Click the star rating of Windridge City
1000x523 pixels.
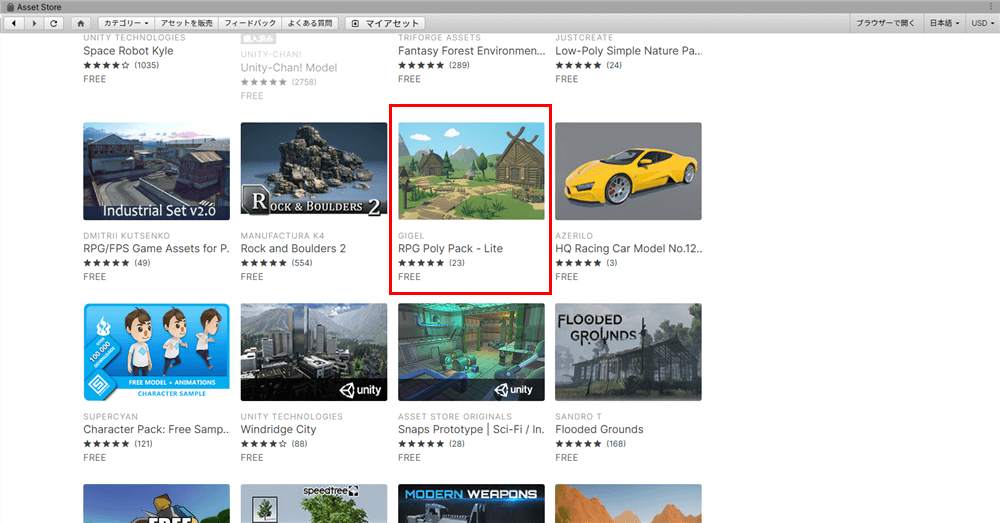click(x=263, y=444)
